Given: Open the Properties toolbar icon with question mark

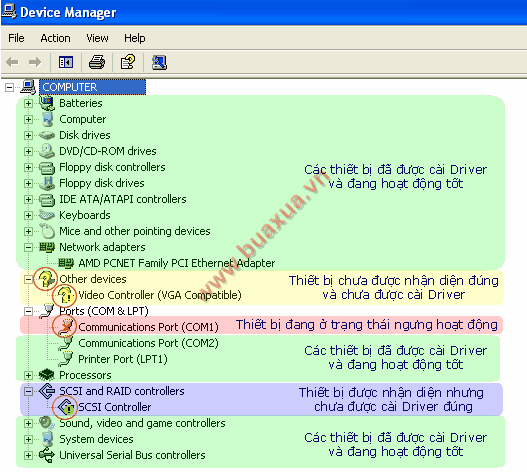Looking at the screenshot, I should 128,62.
